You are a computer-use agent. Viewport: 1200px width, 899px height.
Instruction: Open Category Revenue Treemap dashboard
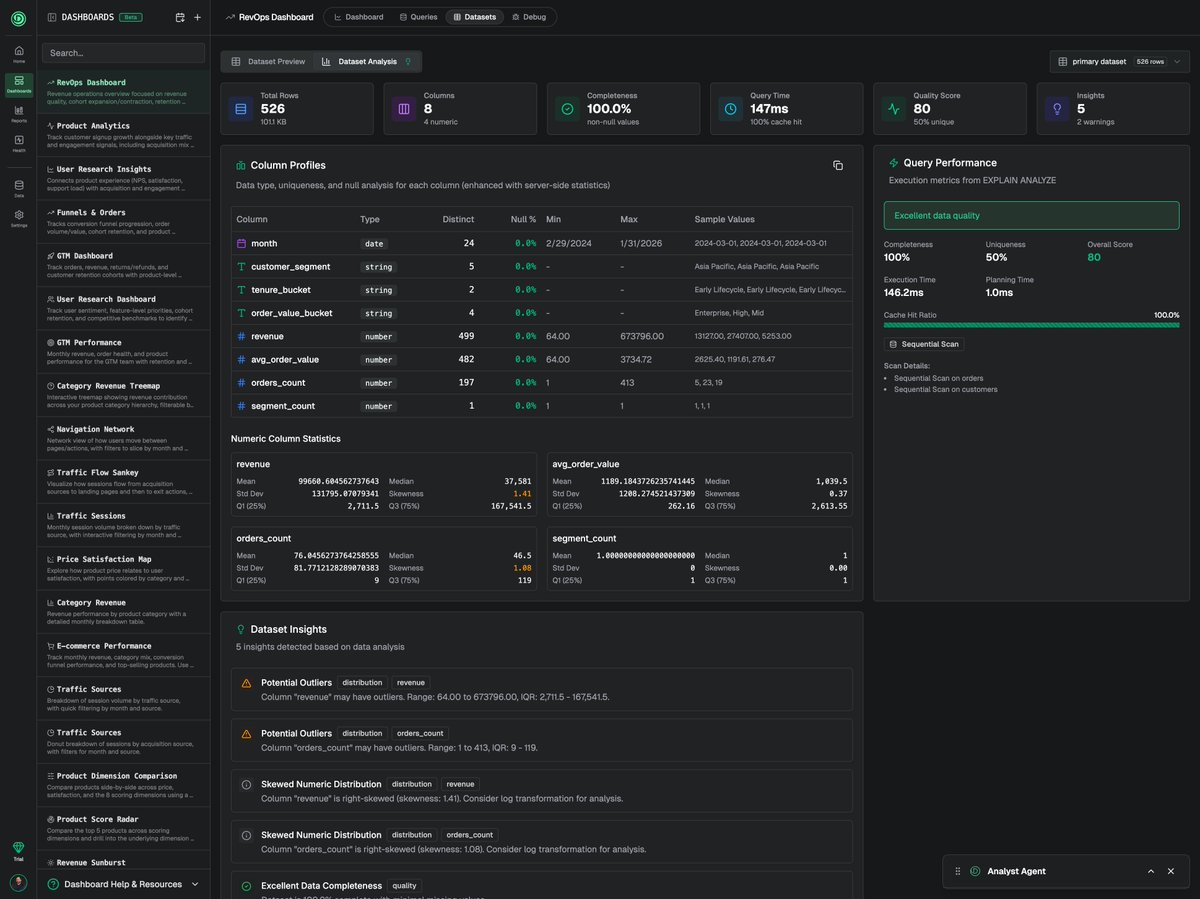click(x=123, y=395)
